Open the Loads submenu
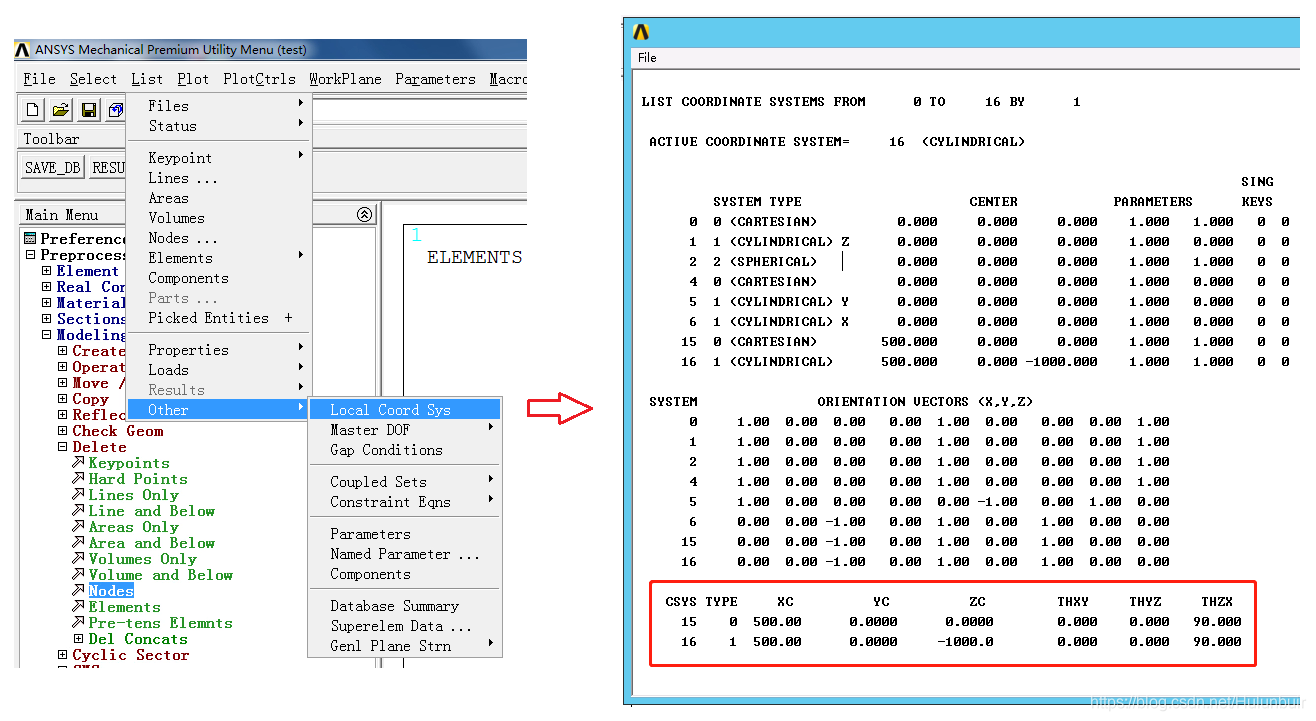This screenshot has height=721, width=1316. pyautogui.click(x=219, y=370)
